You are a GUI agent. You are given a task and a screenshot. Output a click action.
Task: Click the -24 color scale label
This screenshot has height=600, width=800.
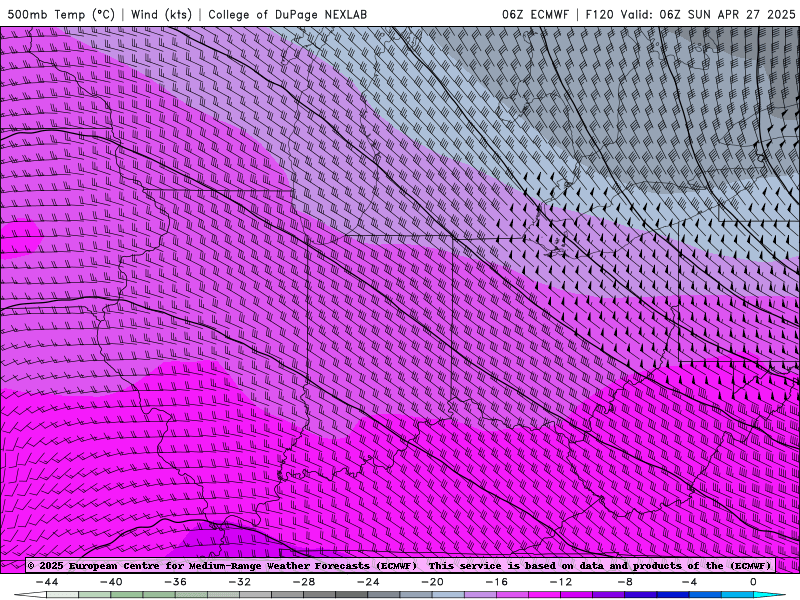tap(368, 582)
